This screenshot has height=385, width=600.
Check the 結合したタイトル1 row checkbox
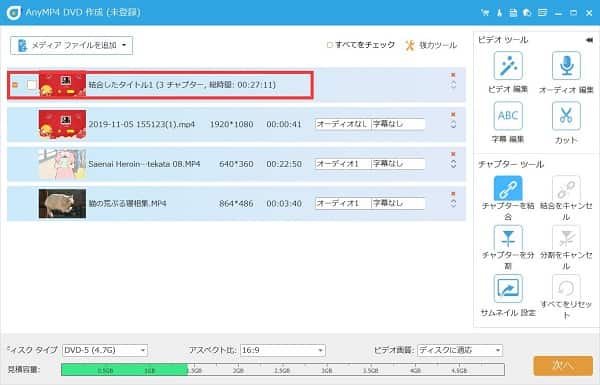pyautogui.click(x=31, y=85)
